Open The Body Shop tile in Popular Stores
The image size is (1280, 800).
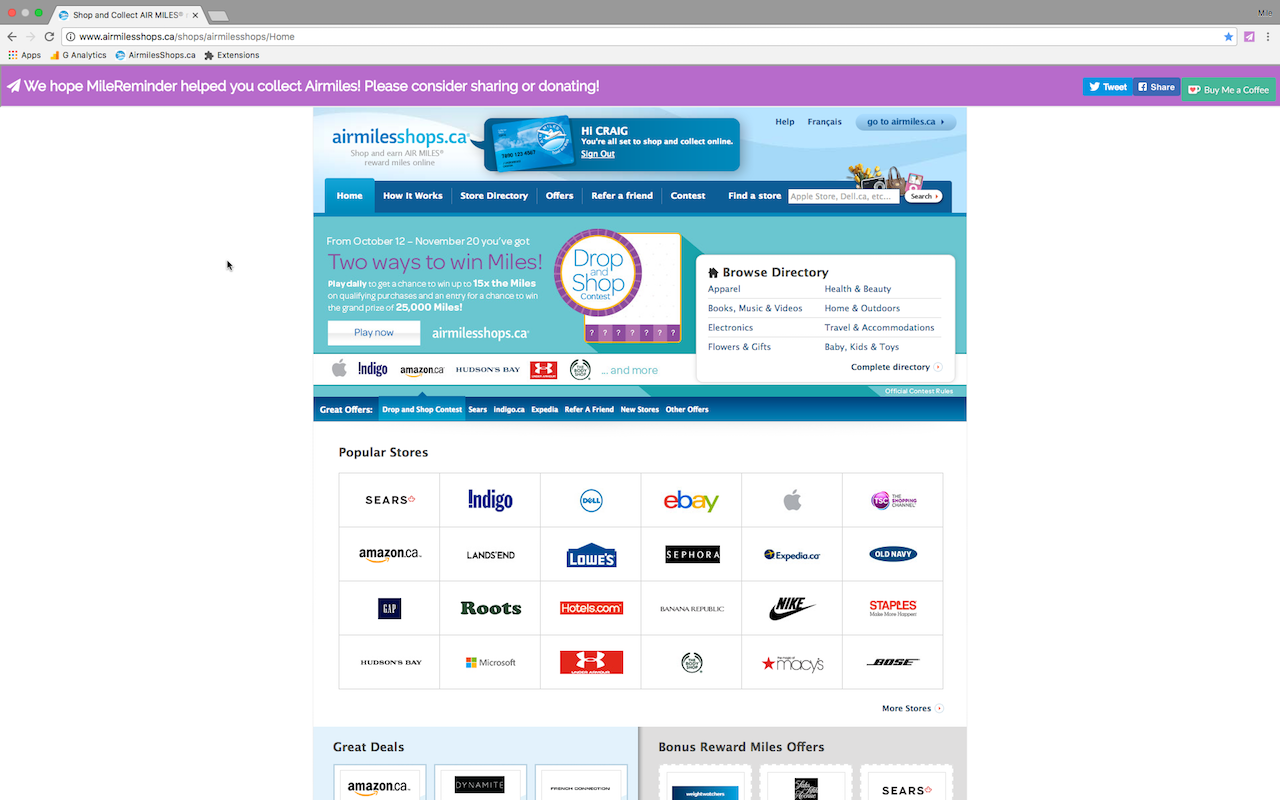[691, 662]
